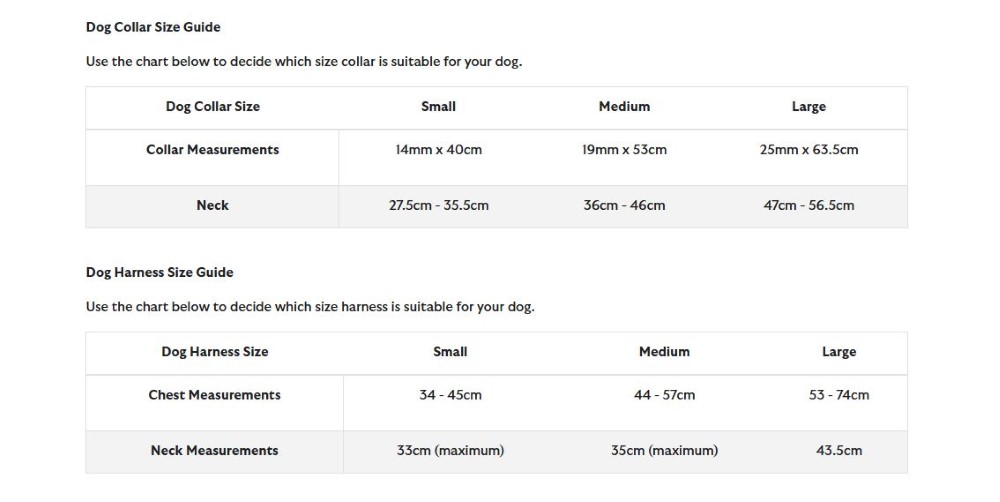Click the Dog Collar Size Guide heading

153,27
